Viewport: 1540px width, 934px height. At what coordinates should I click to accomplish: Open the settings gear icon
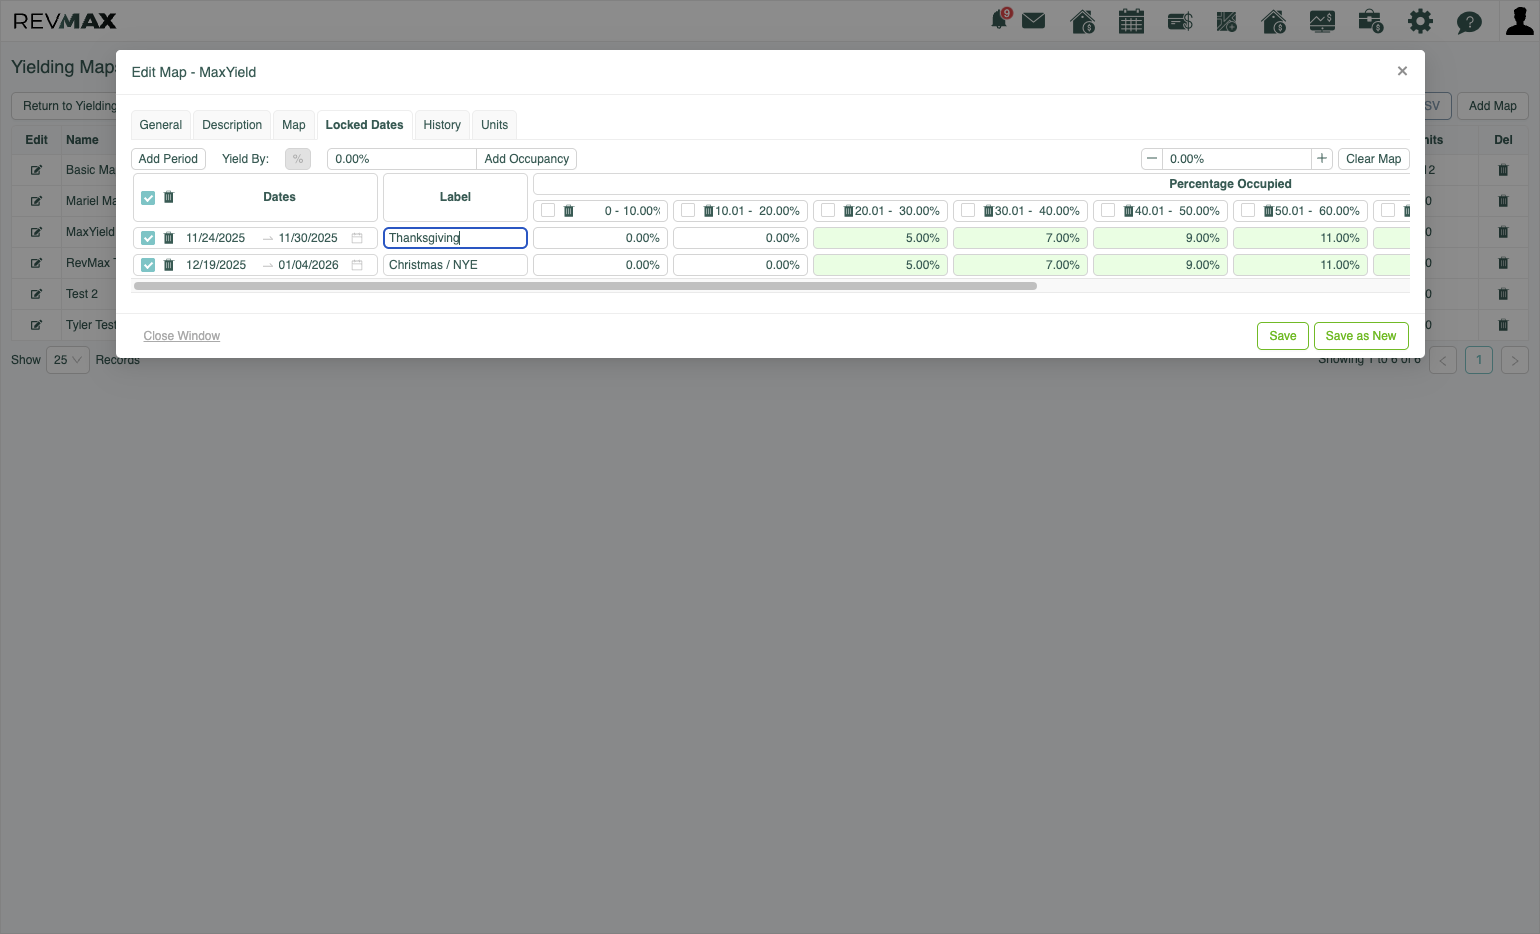[1420, 21]
